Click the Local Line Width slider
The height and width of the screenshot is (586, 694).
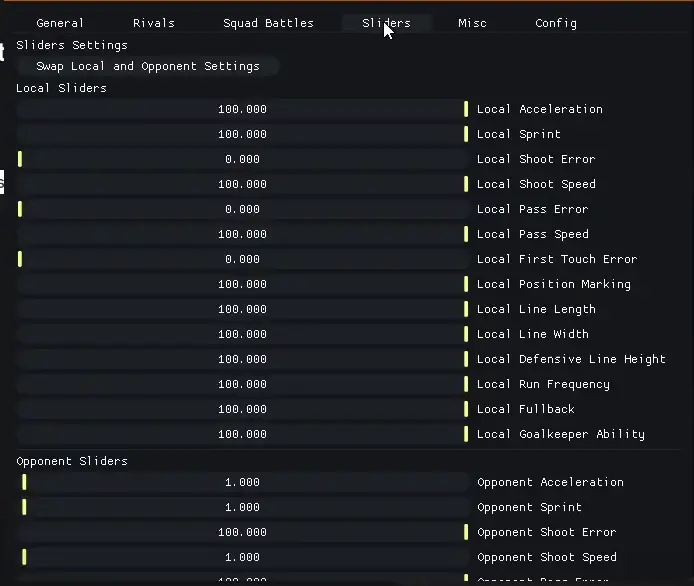243,334
